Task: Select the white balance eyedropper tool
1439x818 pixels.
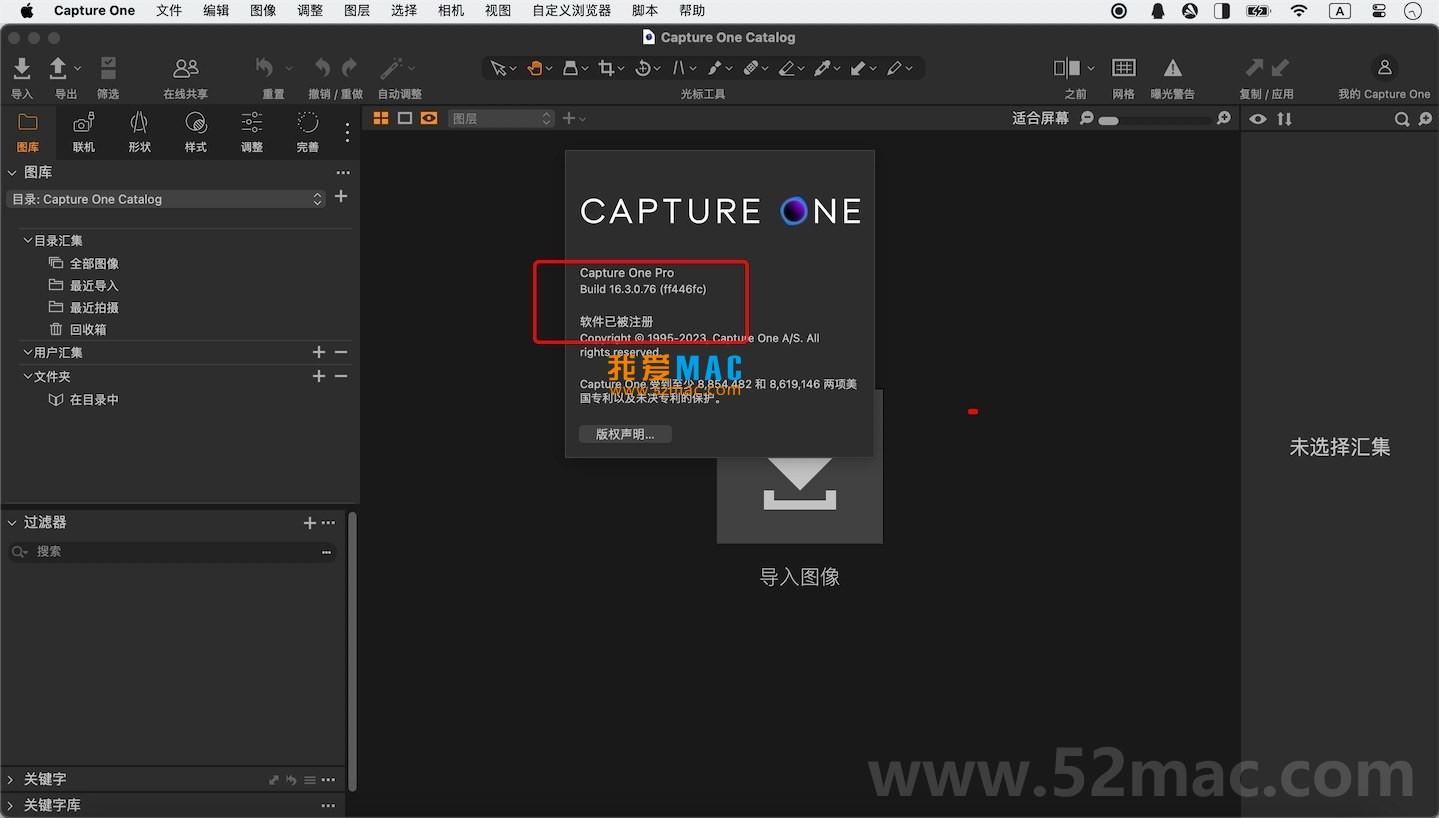Action: (x=822, y=68)
